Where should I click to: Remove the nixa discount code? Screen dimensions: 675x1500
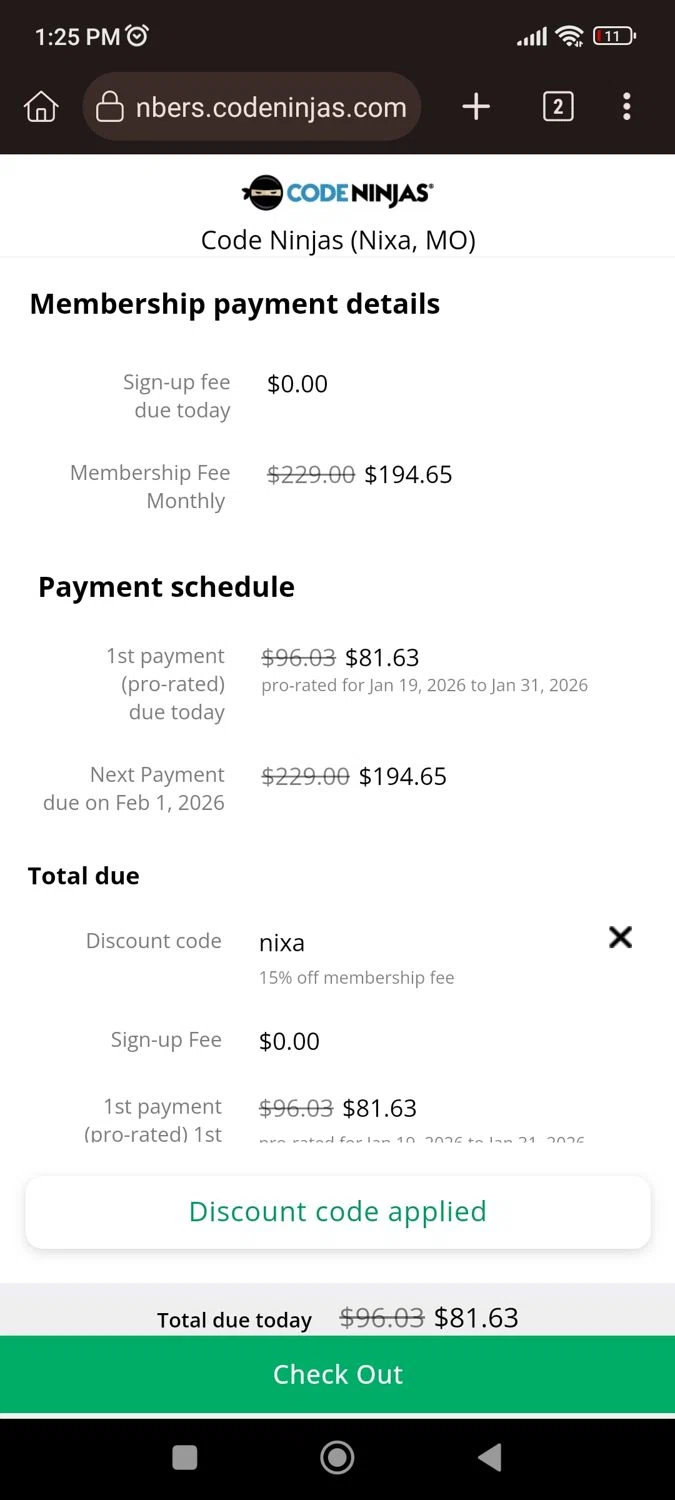coord(620,937)
